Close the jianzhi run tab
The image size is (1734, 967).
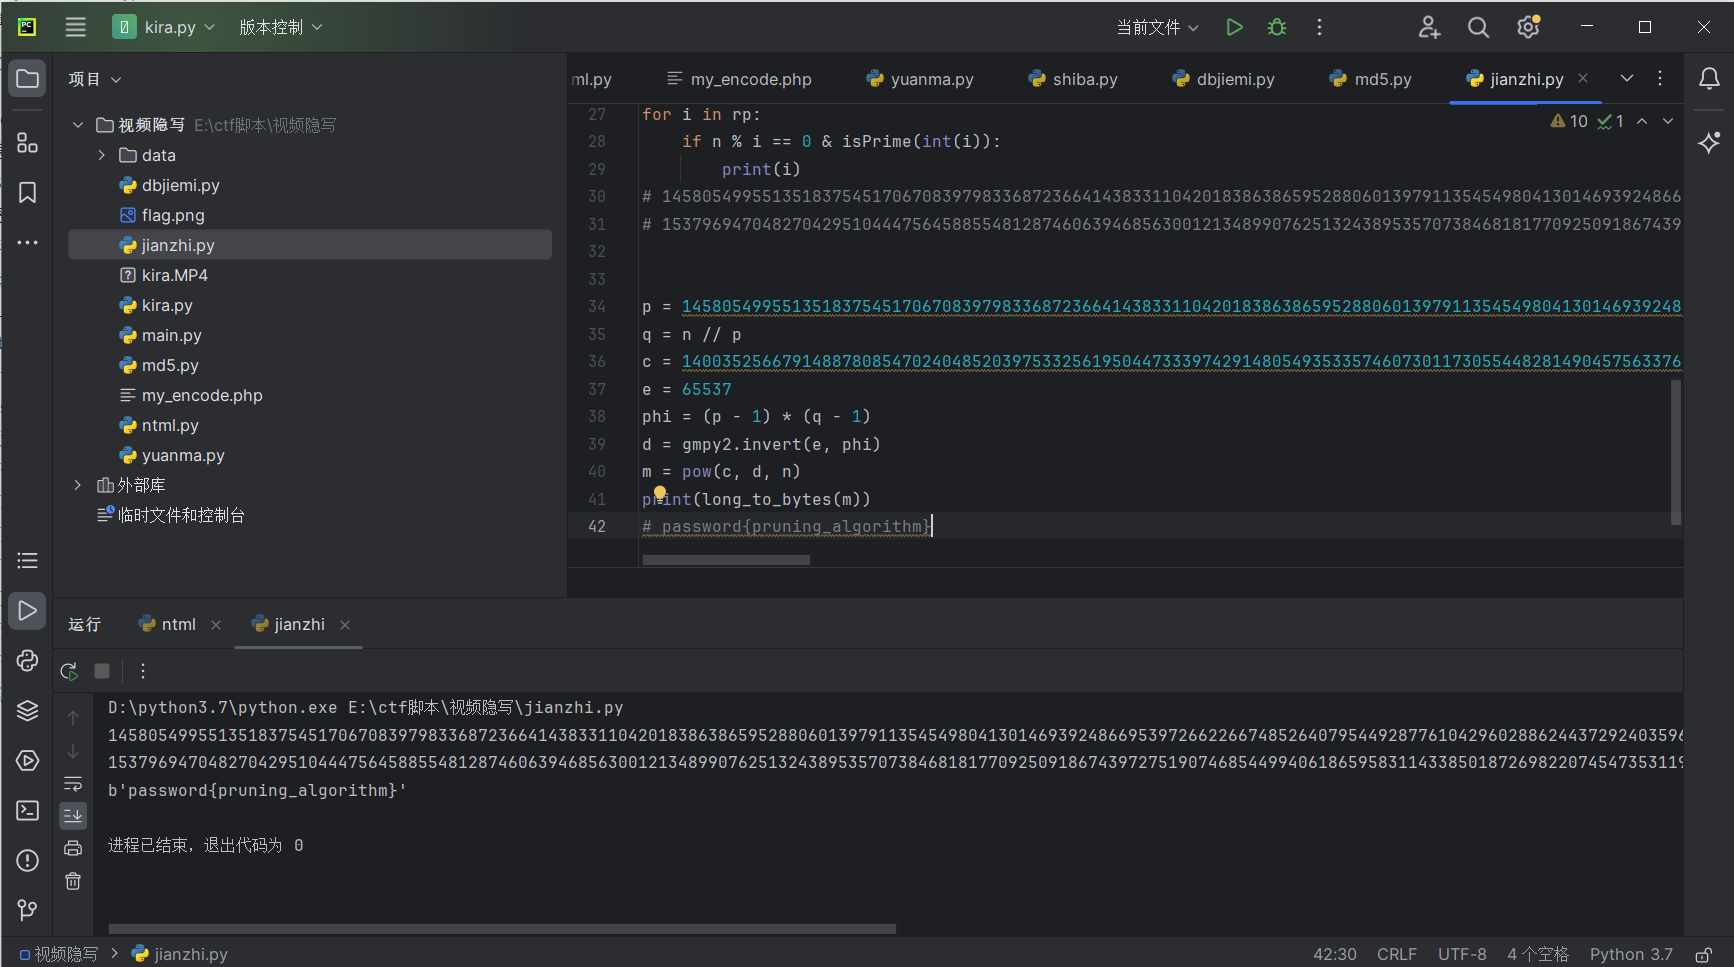tap(345, 625)
